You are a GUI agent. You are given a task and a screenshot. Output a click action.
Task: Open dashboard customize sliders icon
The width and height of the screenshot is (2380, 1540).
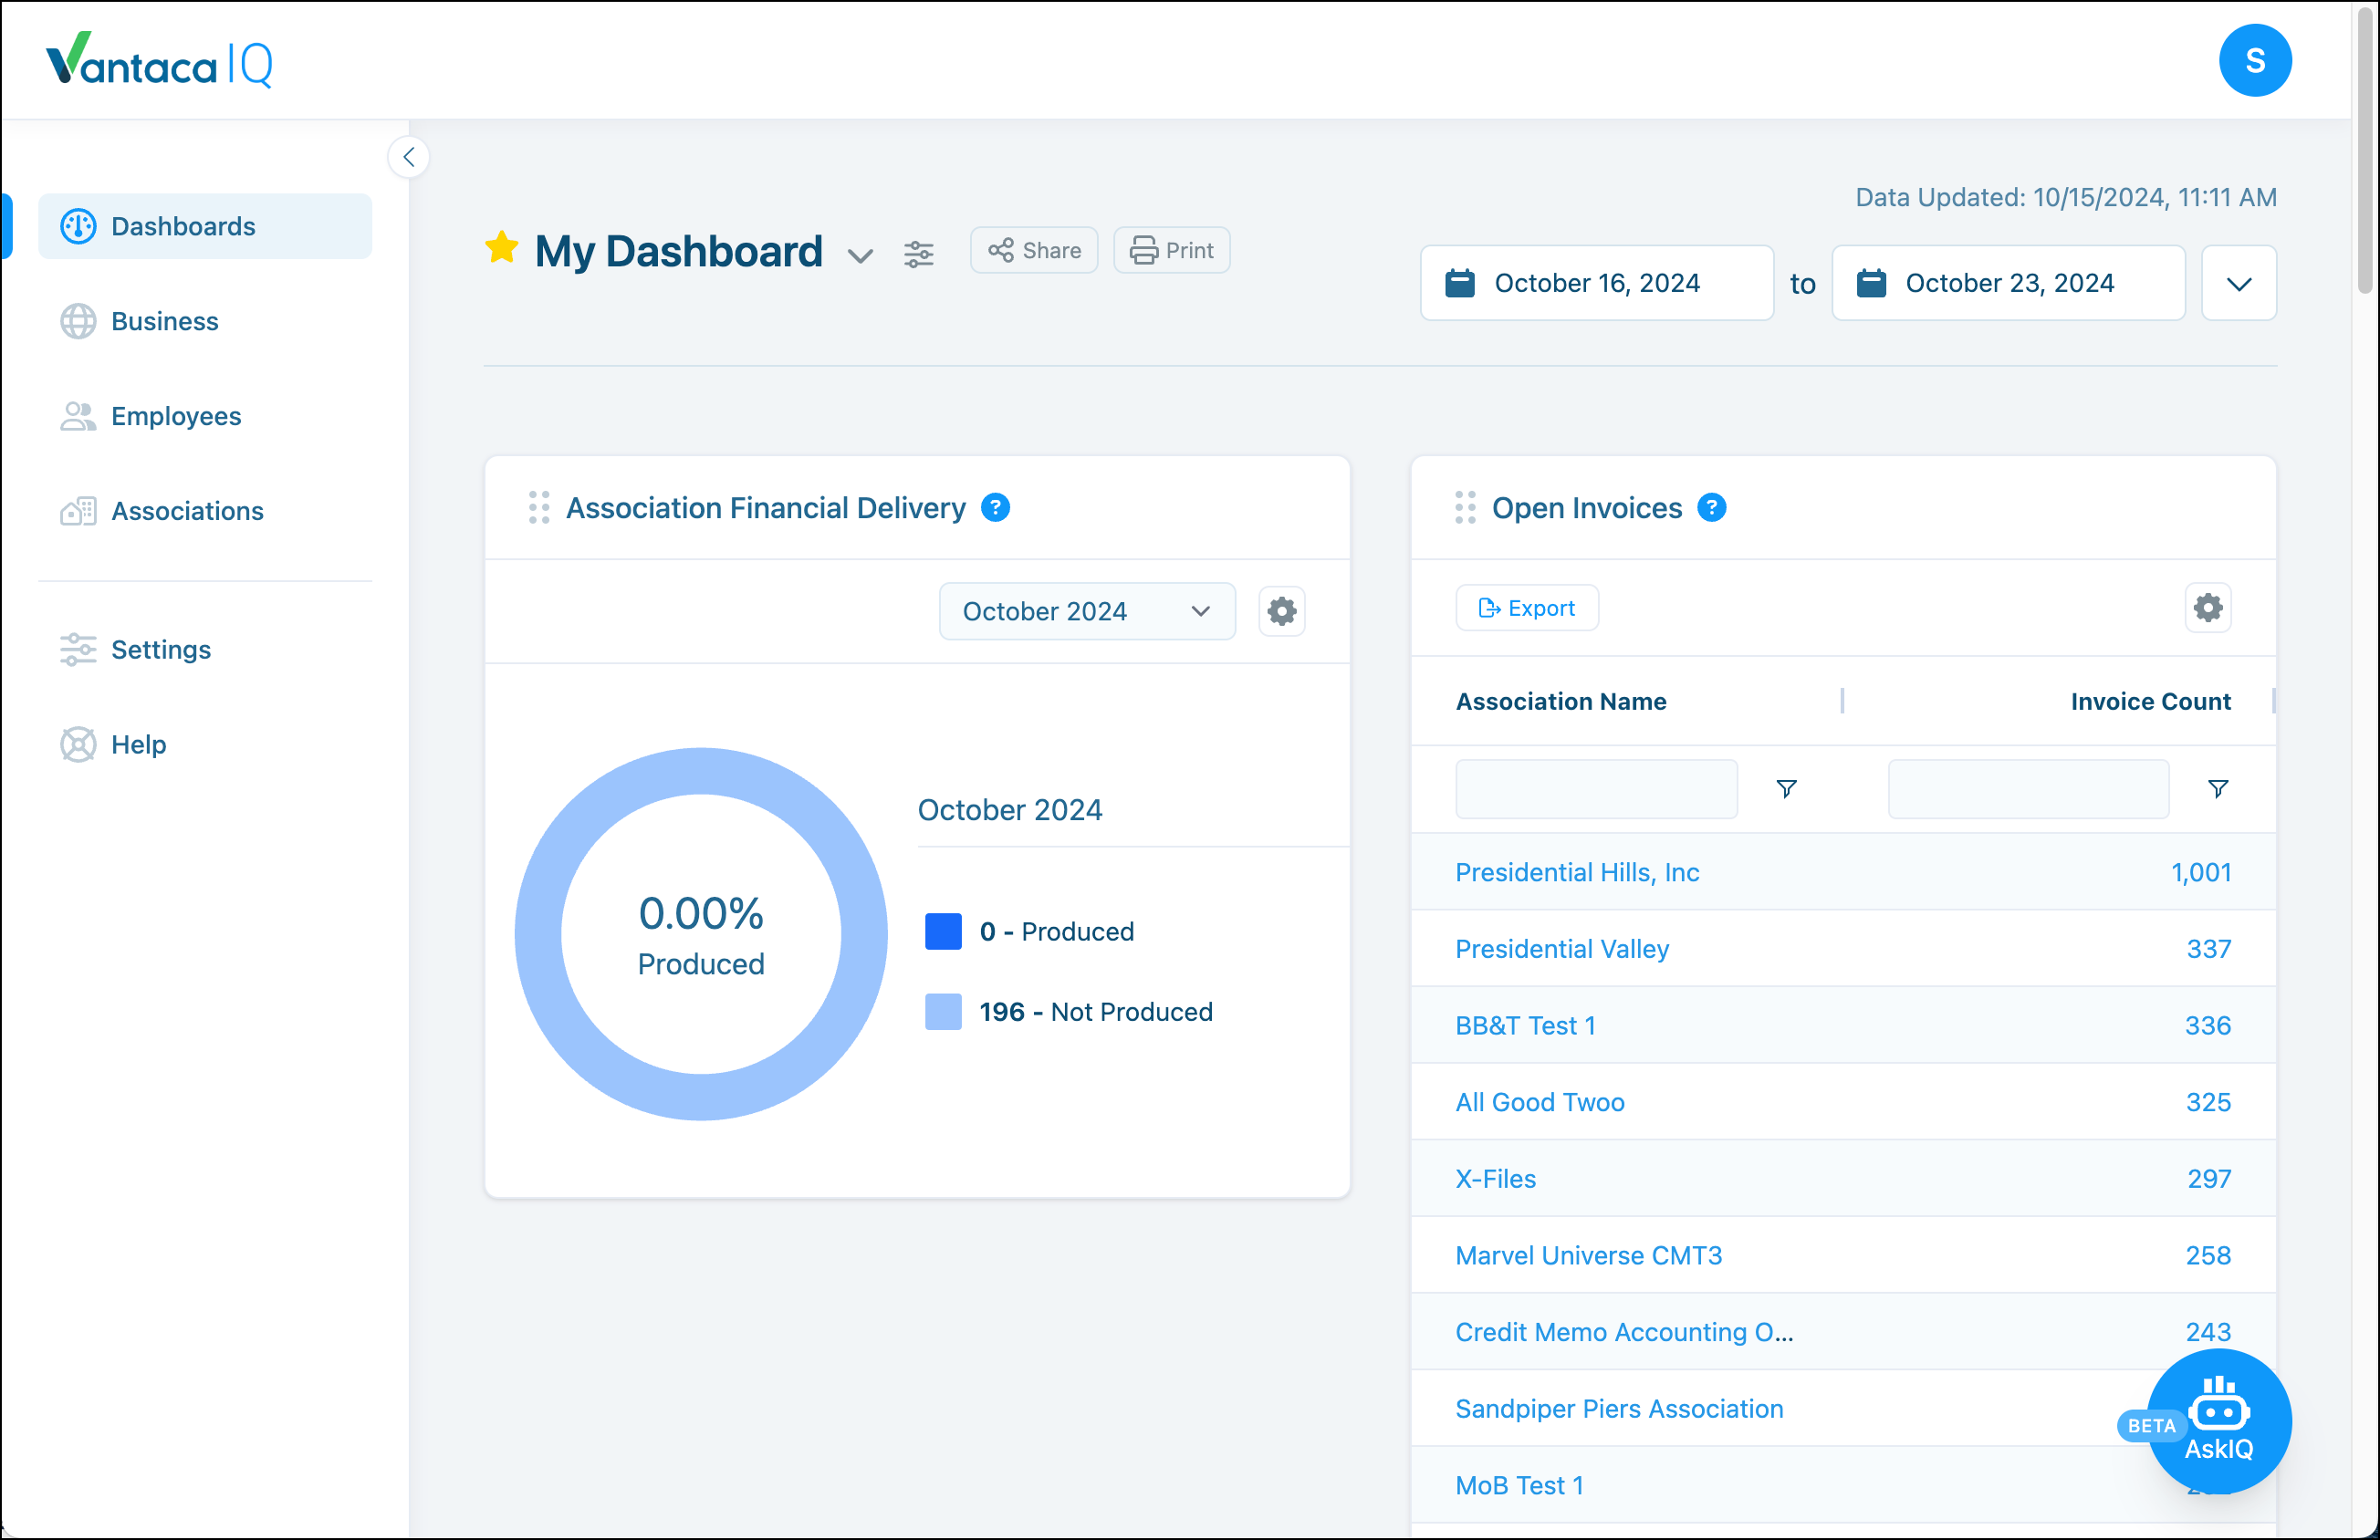click(918, 254)
